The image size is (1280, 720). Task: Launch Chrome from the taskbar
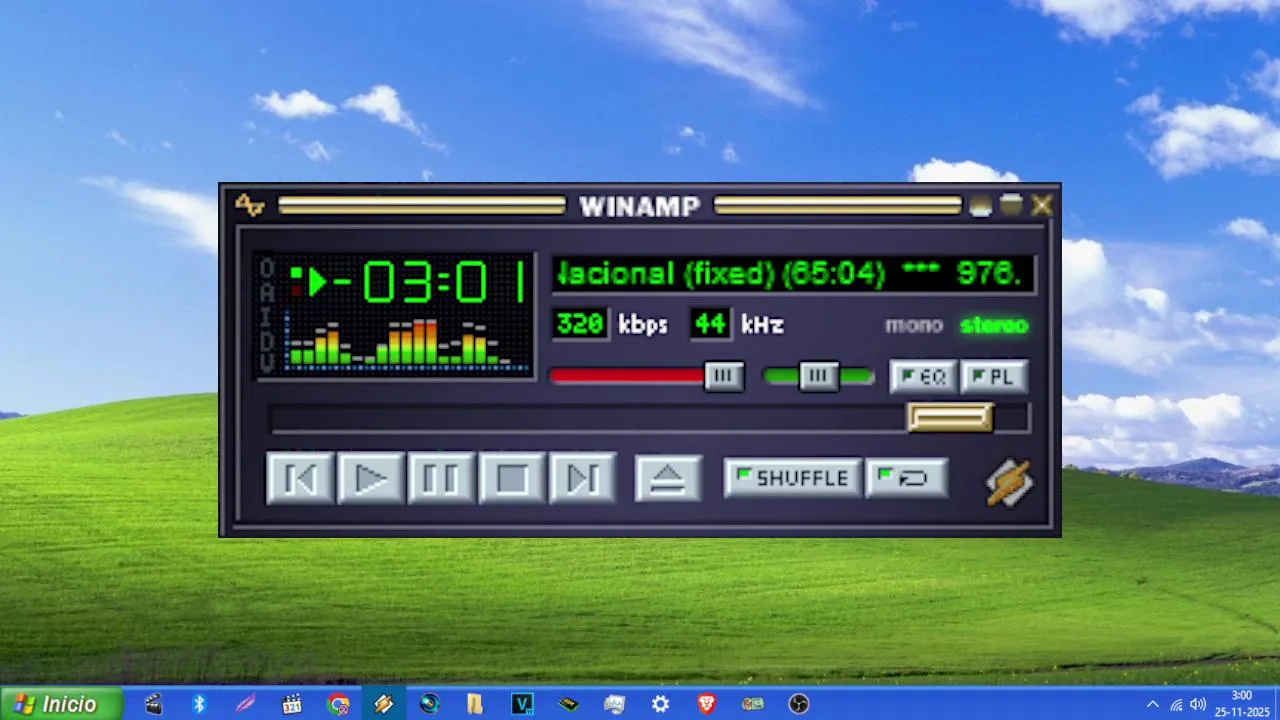(338, 704)
